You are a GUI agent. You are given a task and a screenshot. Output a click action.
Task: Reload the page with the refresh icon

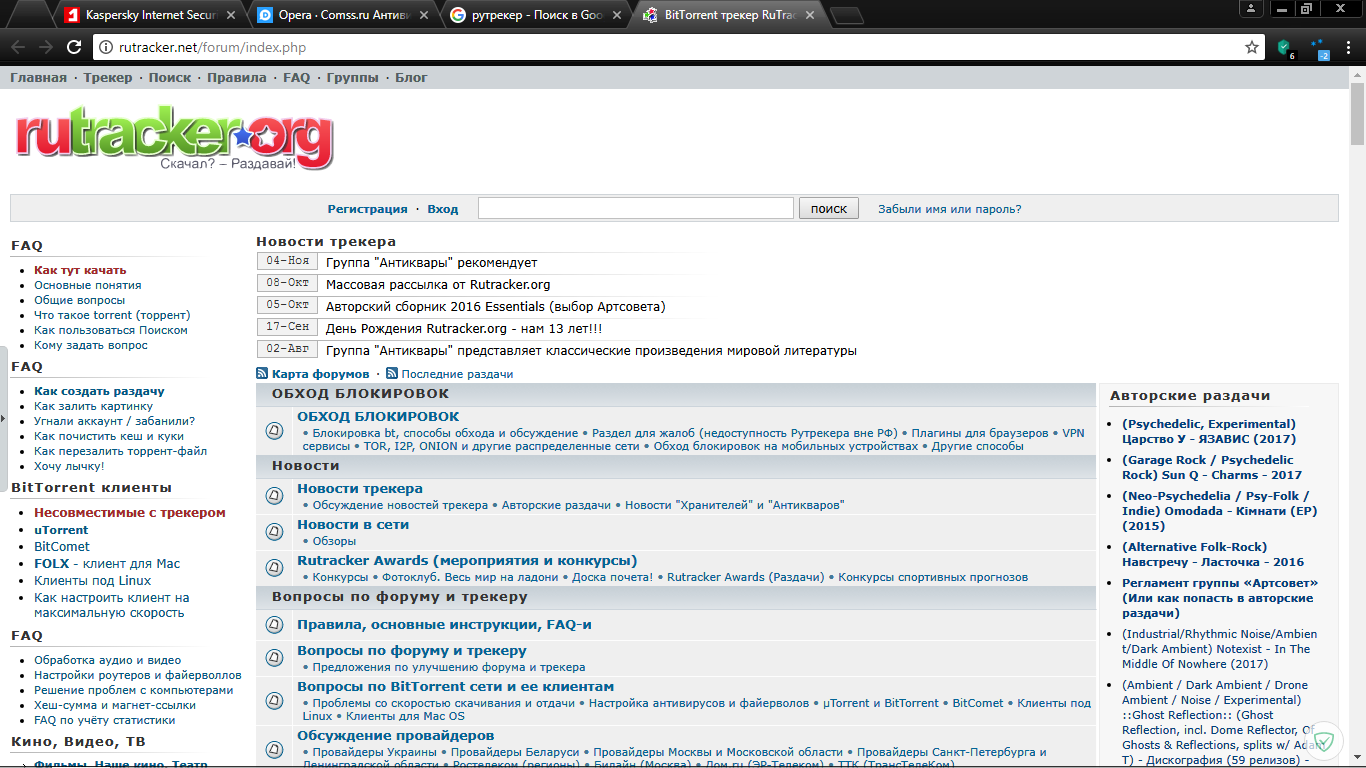coord(74,47)
